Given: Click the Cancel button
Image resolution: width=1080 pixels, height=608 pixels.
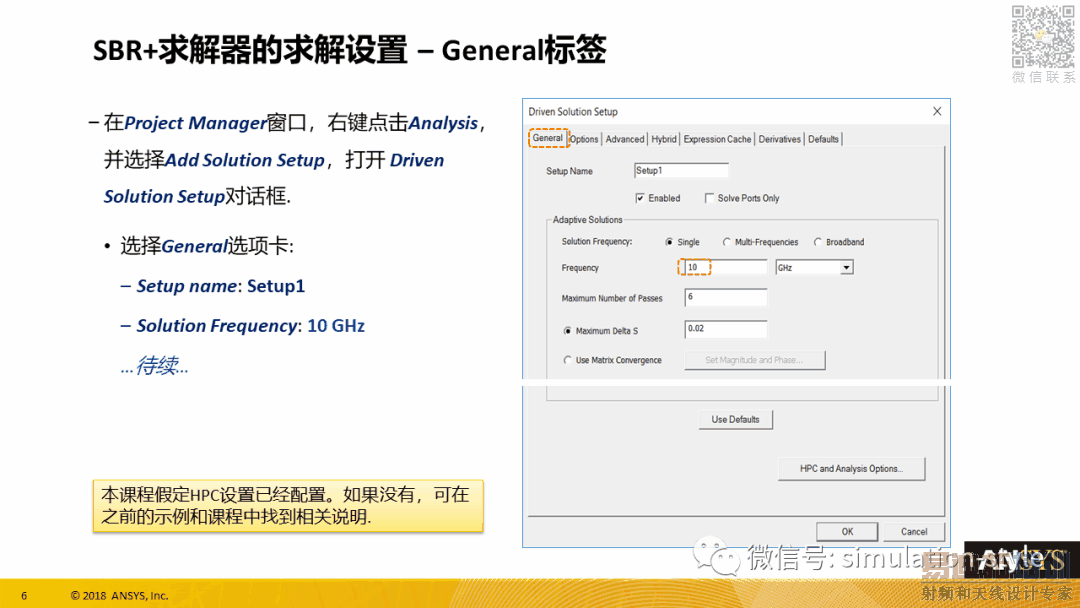Looking at the screenshot, I should (x=914, y=532).
